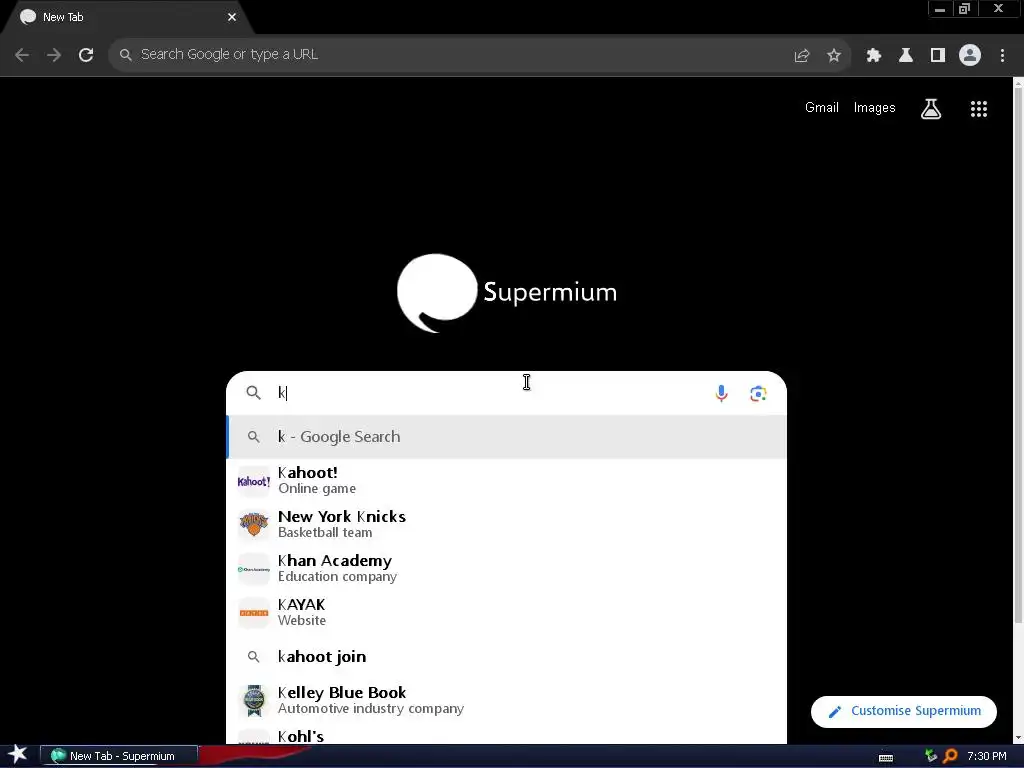Image resolution: width=1024 pixels, height=768 pixels.
Task: Toggle the side panel icon
Action: tap(938, 56)
